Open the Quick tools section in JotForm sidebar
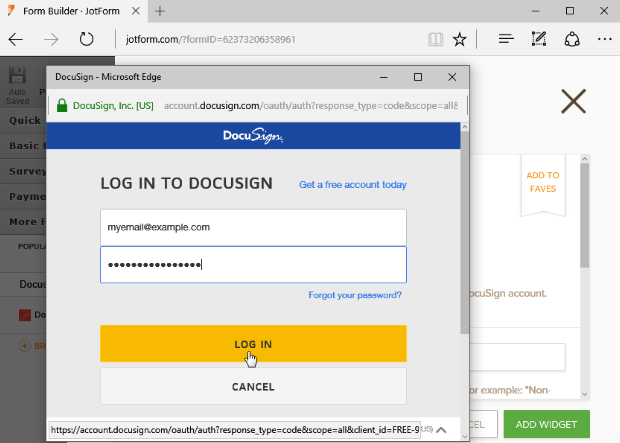 (x=24, y=121)
